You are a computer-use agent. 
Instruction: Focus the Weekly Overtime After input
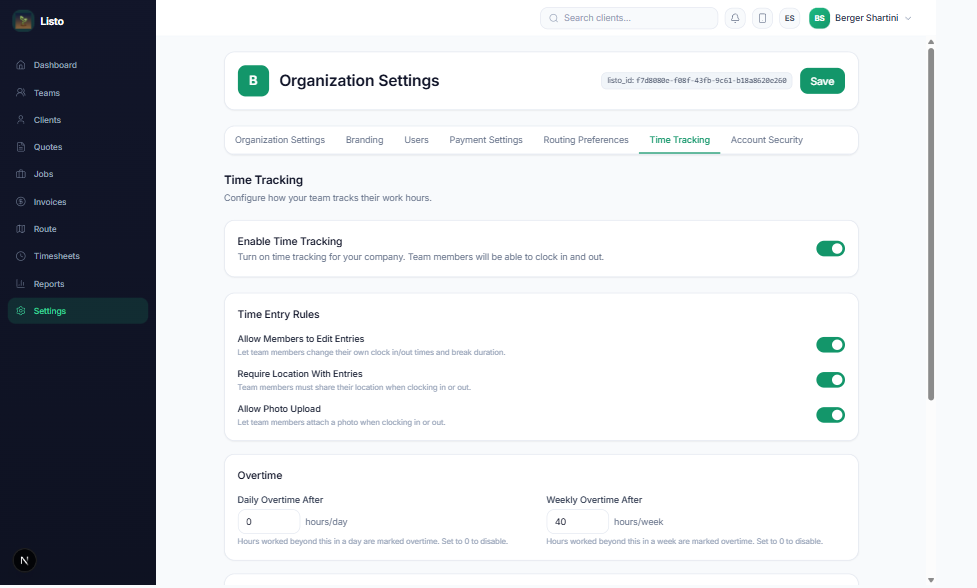[578, 521]
